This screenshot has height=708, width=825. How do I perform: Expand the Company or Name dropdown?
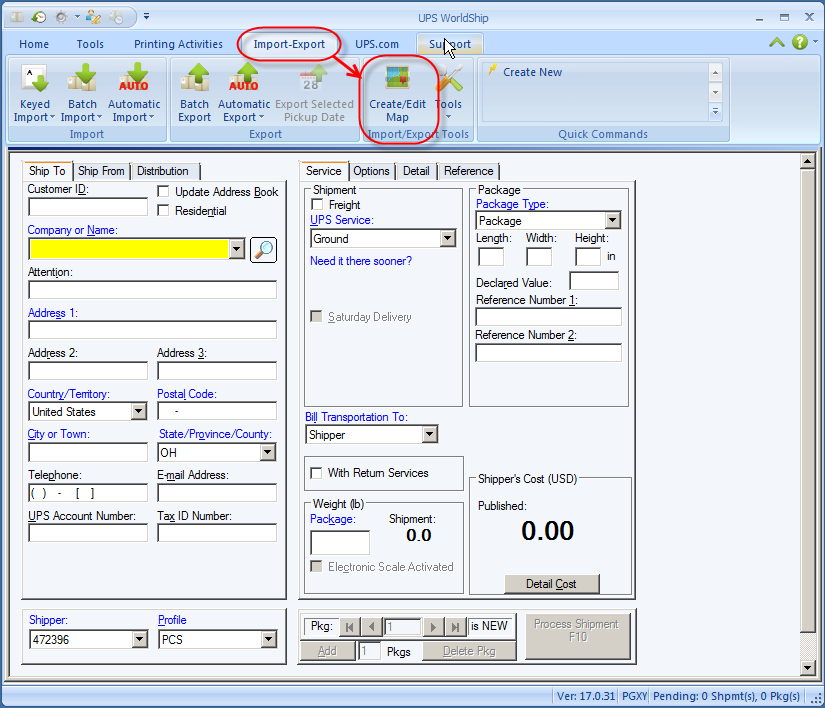pos(237,249)
